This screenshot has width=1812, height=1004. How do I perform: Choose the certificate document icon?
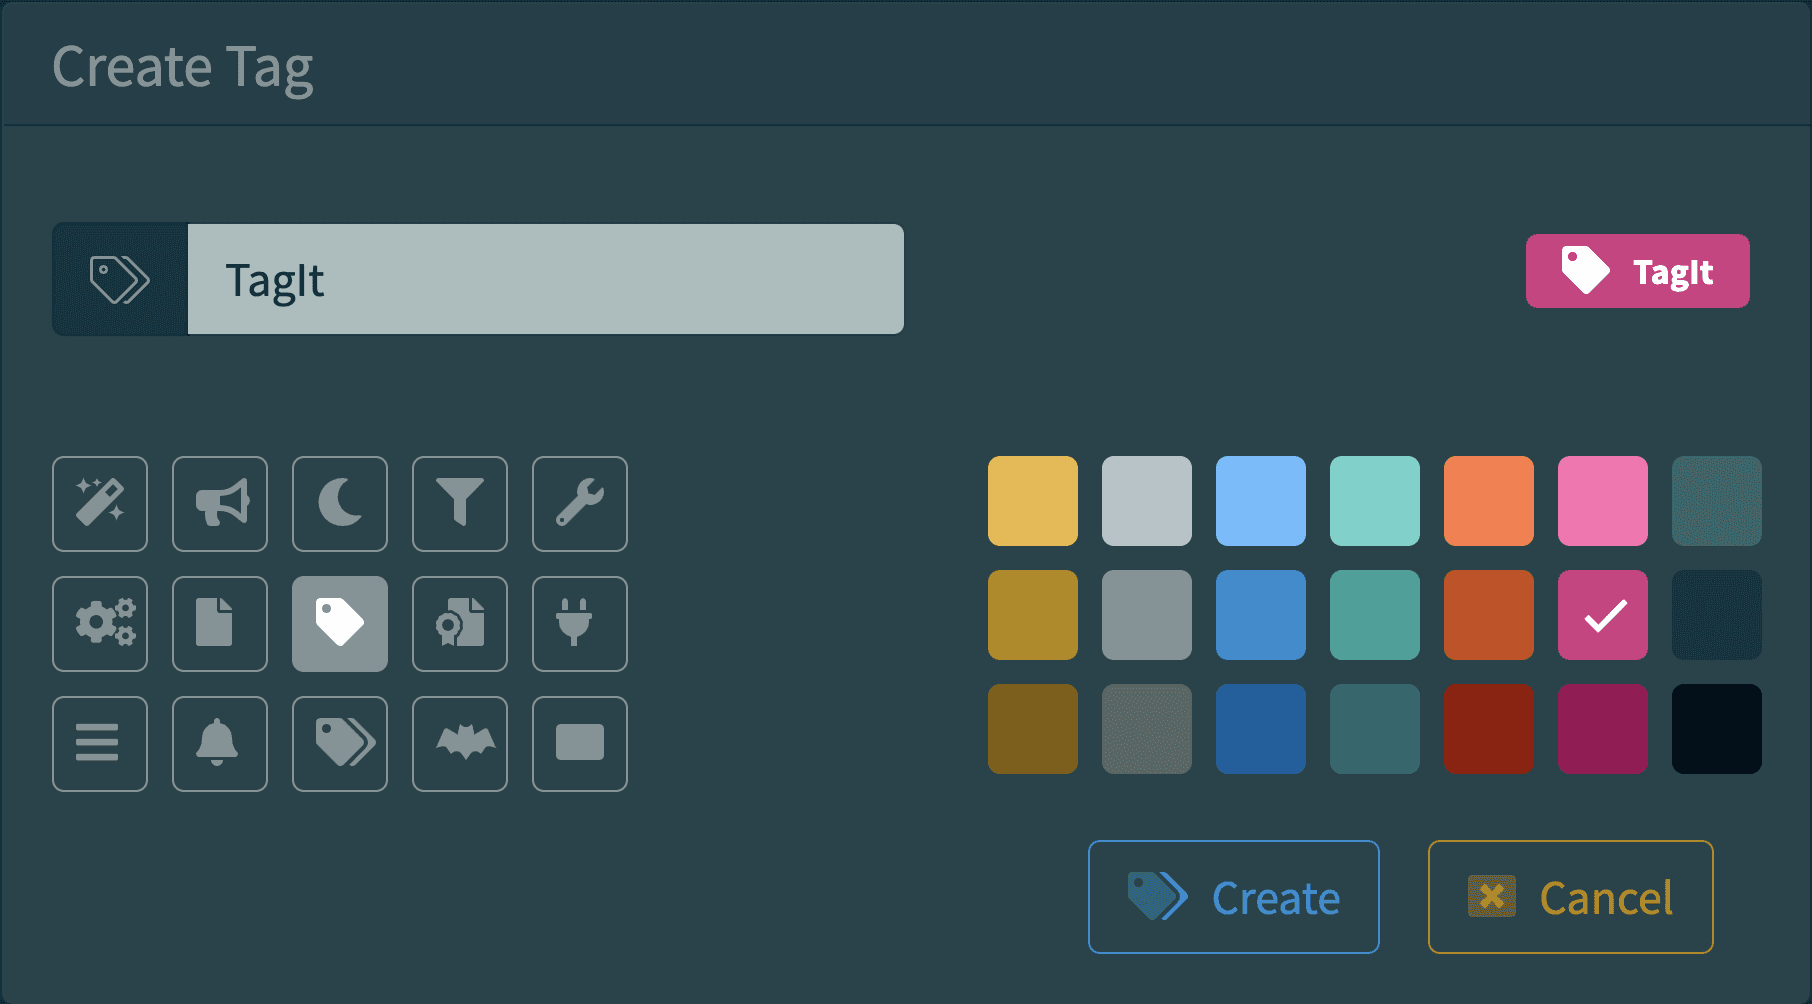coord(460,624)
